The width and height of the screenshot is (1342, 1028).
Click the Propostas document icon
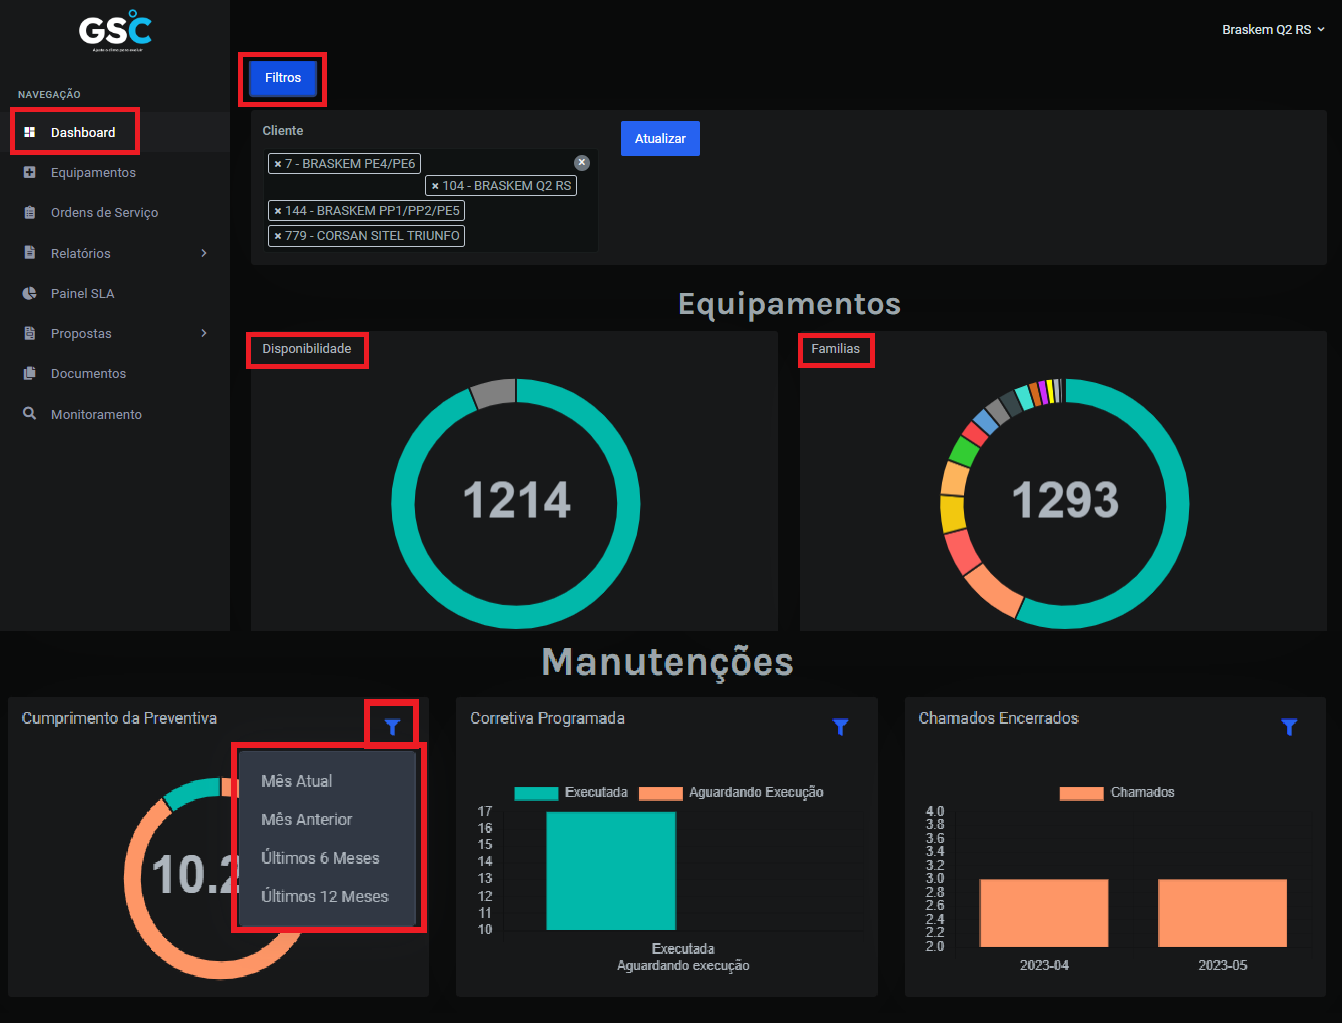30,333
